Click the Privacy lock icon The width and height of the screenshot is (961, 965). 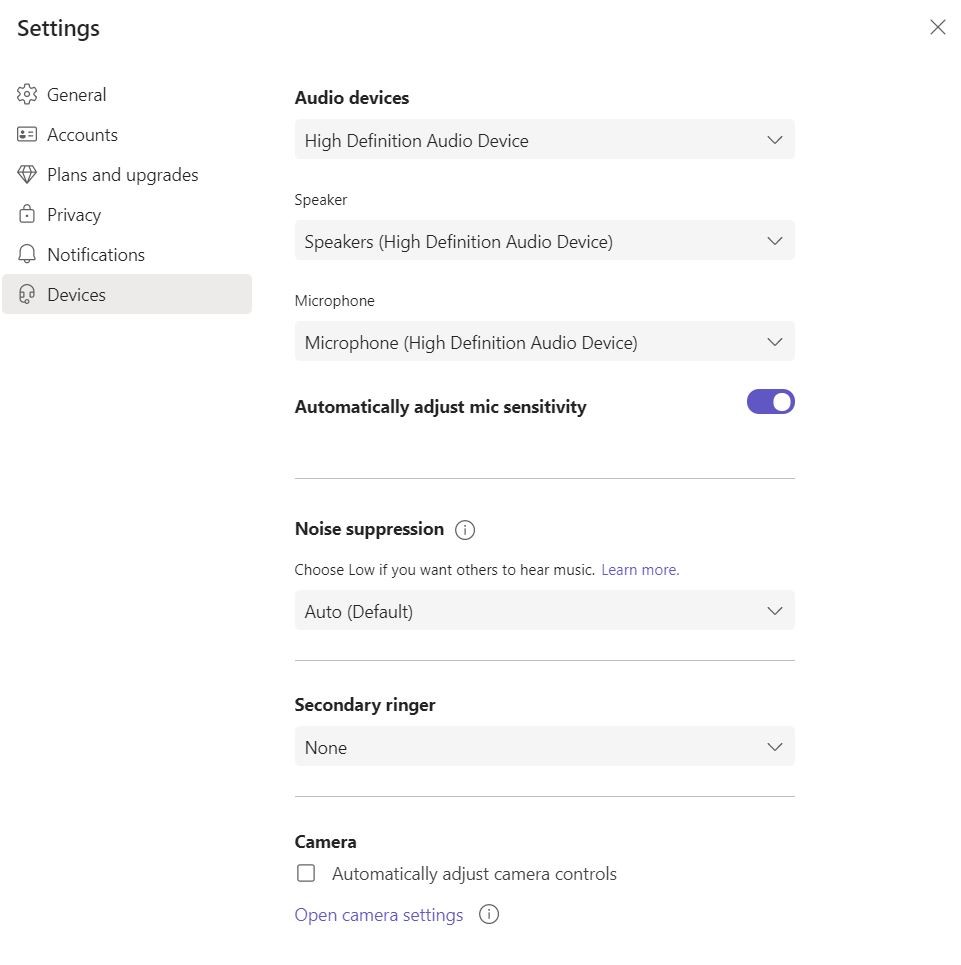coord(27,215)
